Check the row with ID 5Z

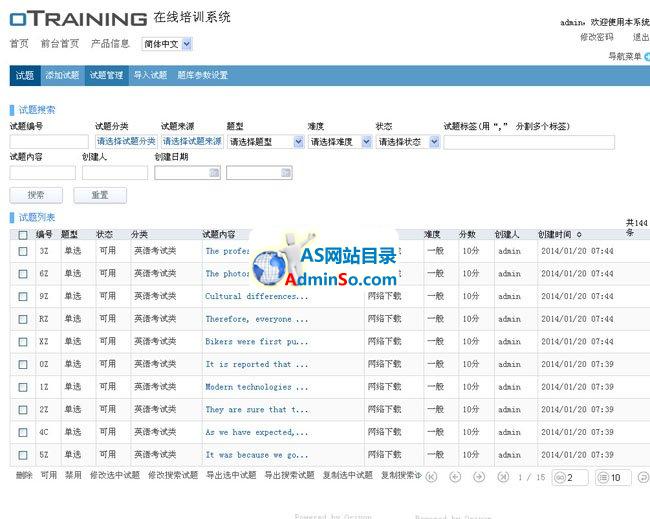[x=23, y=455]
